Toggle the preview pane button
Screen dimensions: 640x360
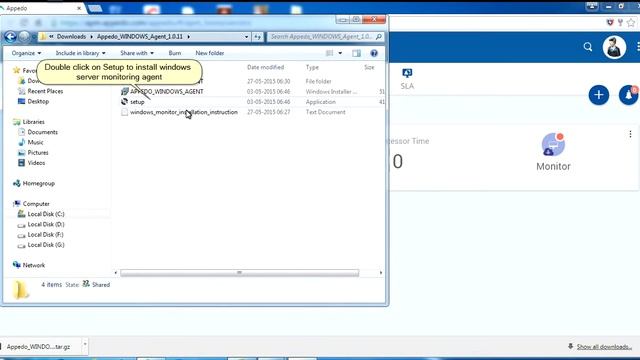[356, 53]
